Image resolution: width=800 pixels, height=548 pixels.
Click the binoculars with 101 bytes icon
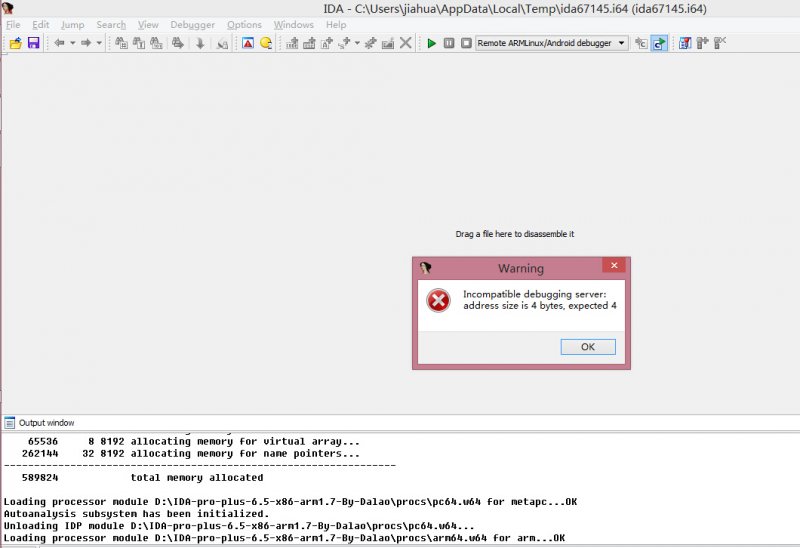pos(156,43)
